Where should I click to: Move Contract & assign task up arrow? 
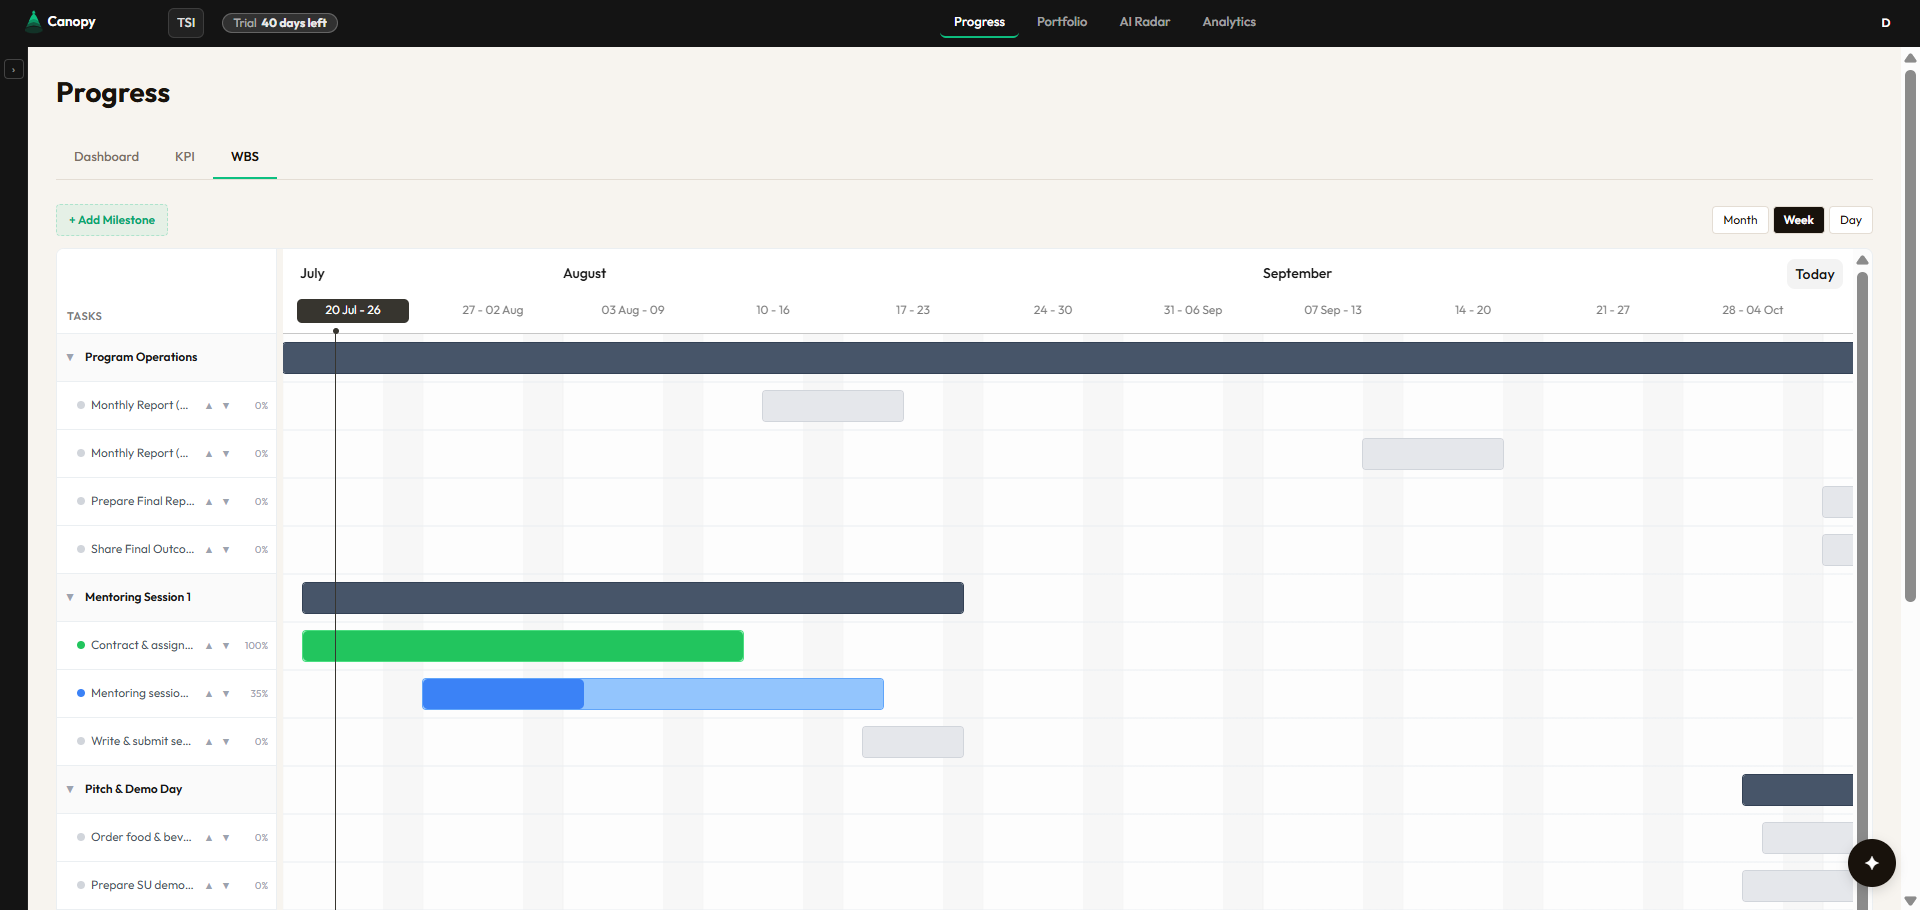pyautogui.click(x=209, y=646)
